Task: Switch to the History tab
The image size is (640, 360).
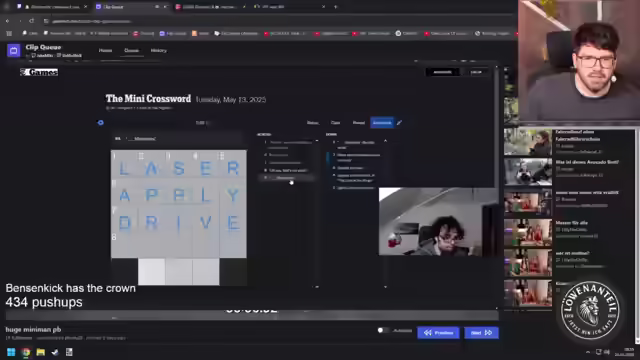Action: point(159,50)
